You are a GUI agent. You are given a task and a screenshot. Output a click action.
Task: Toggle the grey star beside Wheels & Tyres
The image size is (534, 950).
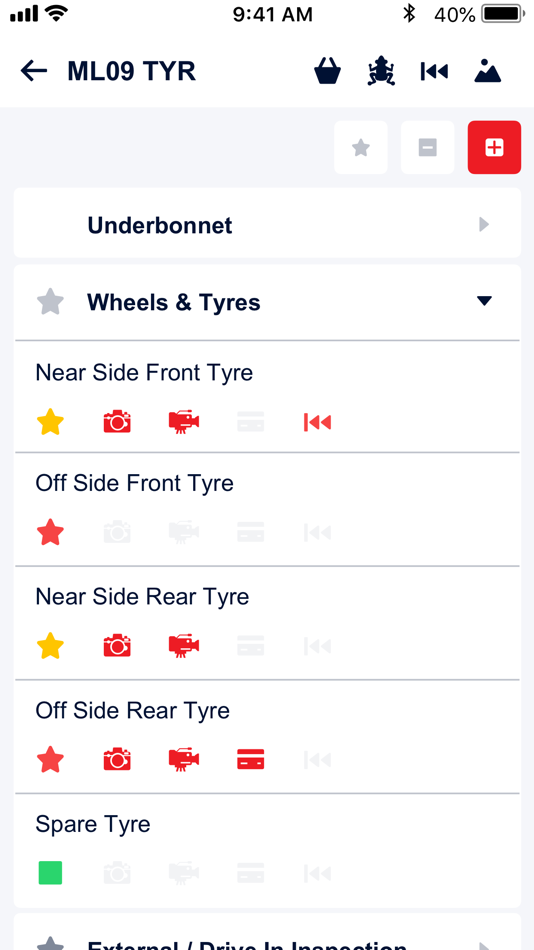50,302
